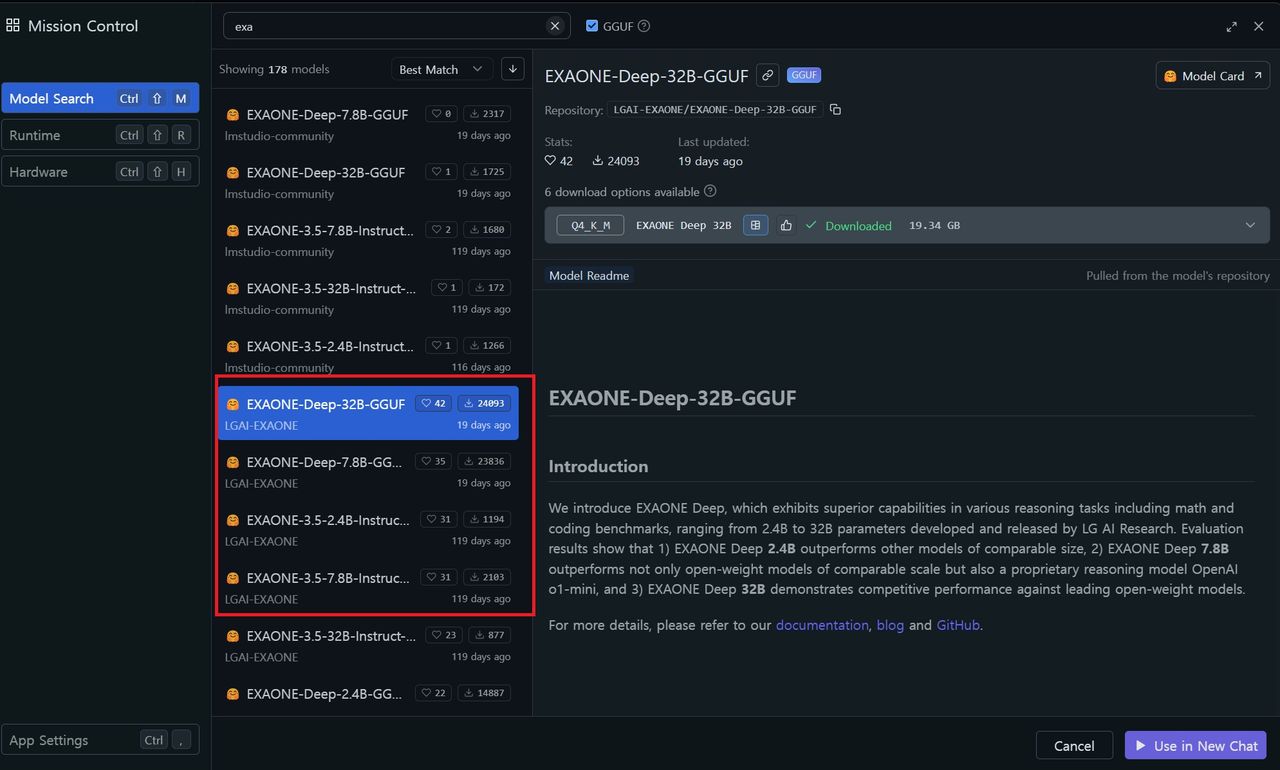Click the 877 downloads badge
Screen dimensions: 1280x770
pos(490,635)
